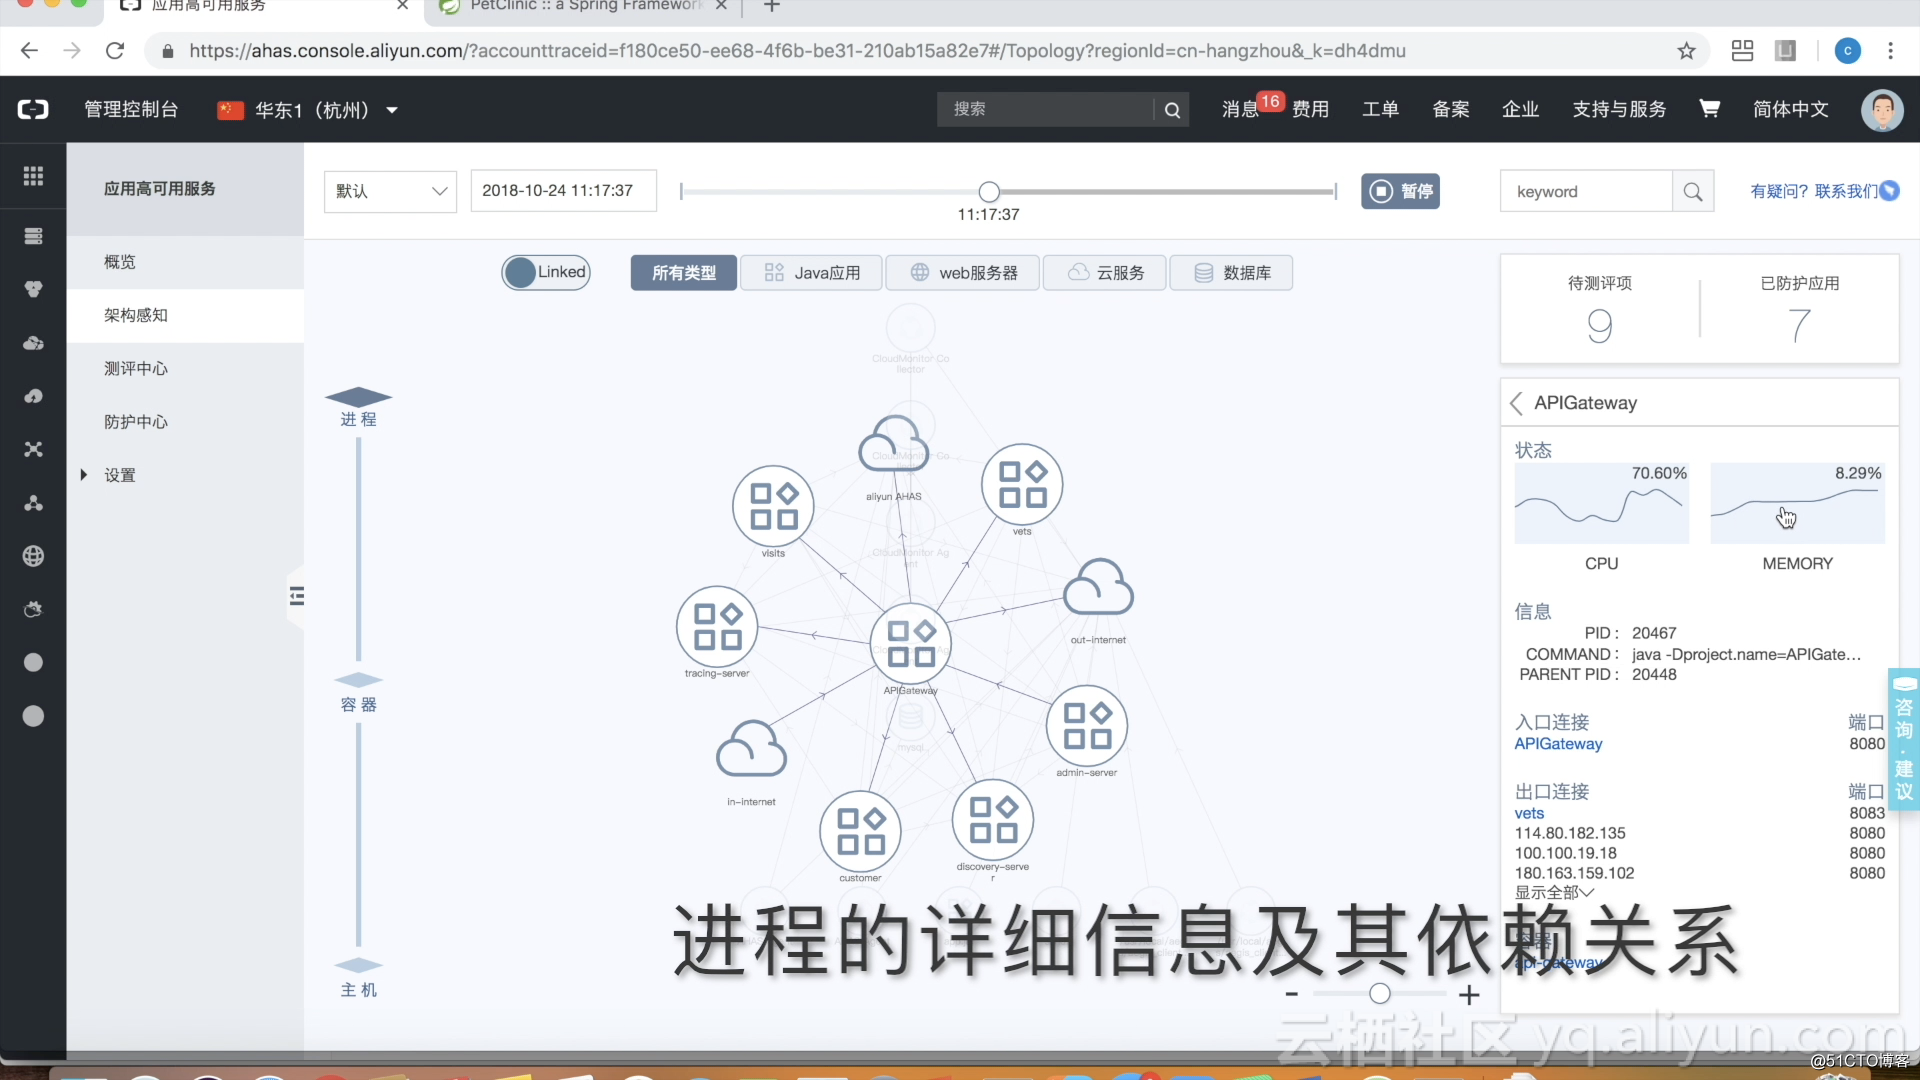Select the 所有类型 filter tab

[684, 273]
